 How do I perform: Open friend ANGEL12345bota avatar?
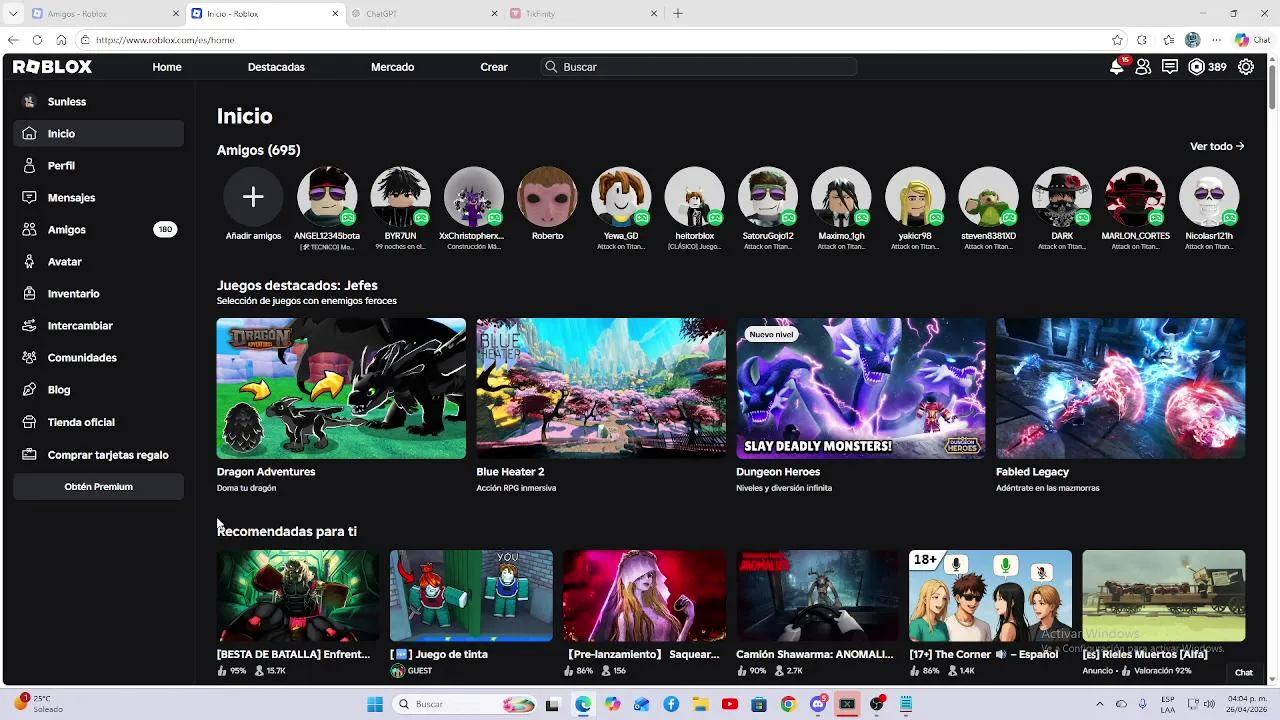[327, 197]
